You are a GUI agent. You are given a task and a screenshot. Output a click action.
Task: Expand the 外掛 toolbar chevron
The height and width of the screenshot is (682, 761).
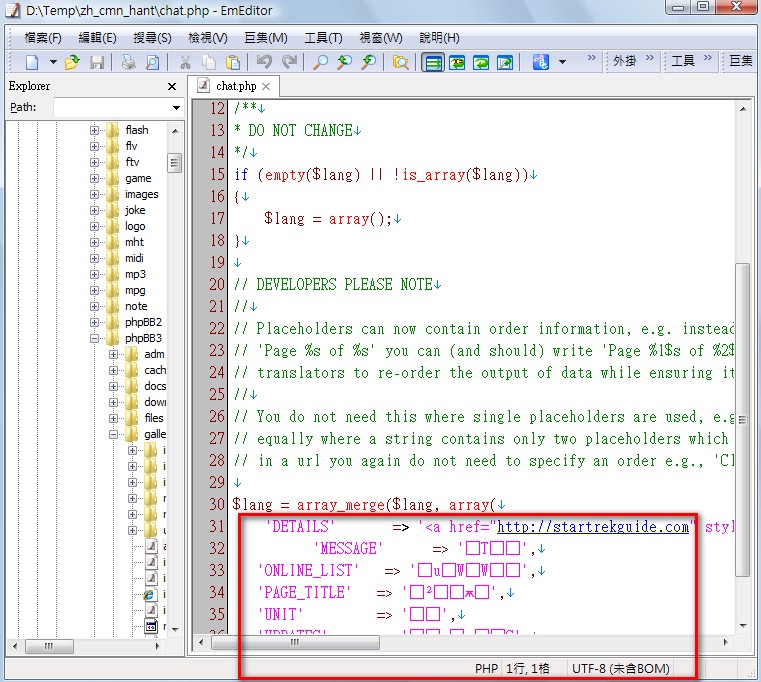pos(650,58)
